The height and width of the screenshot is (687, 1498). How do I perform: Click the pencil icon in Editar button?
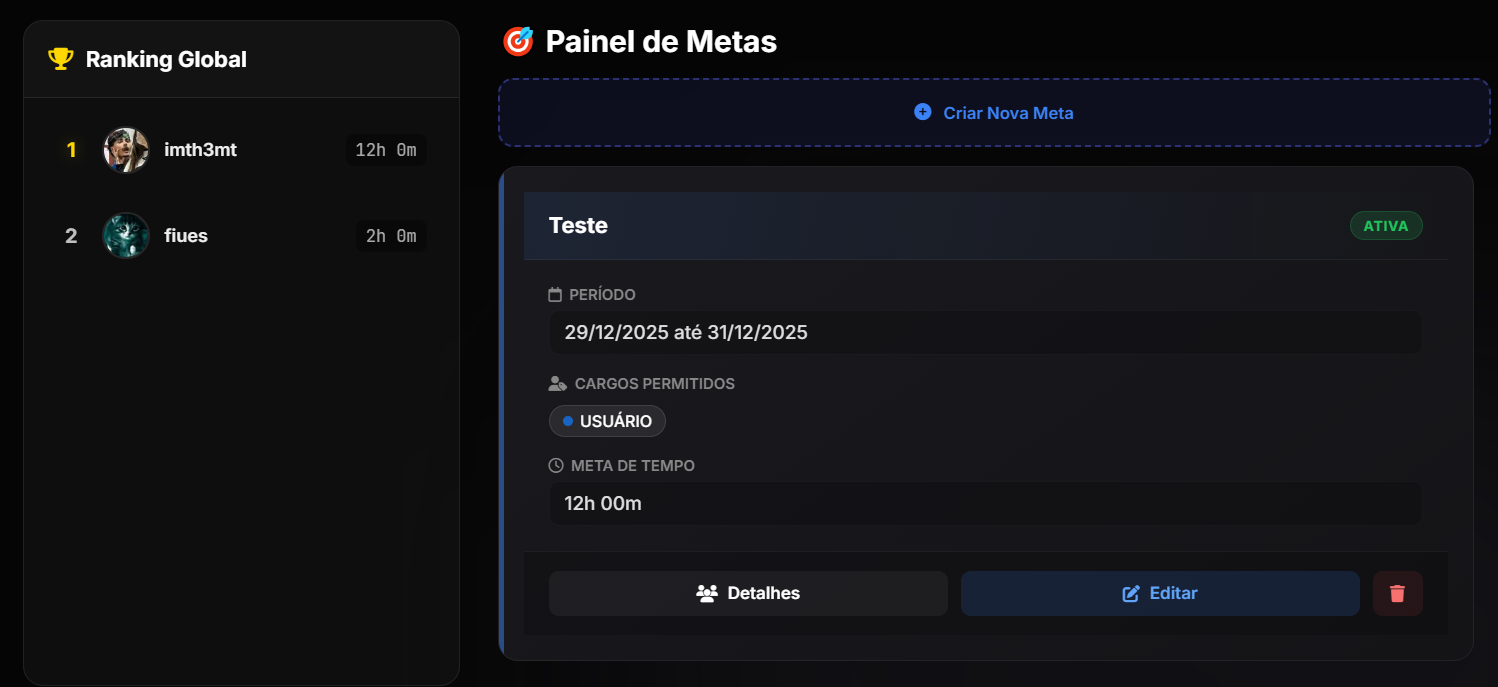[1131, 593]
